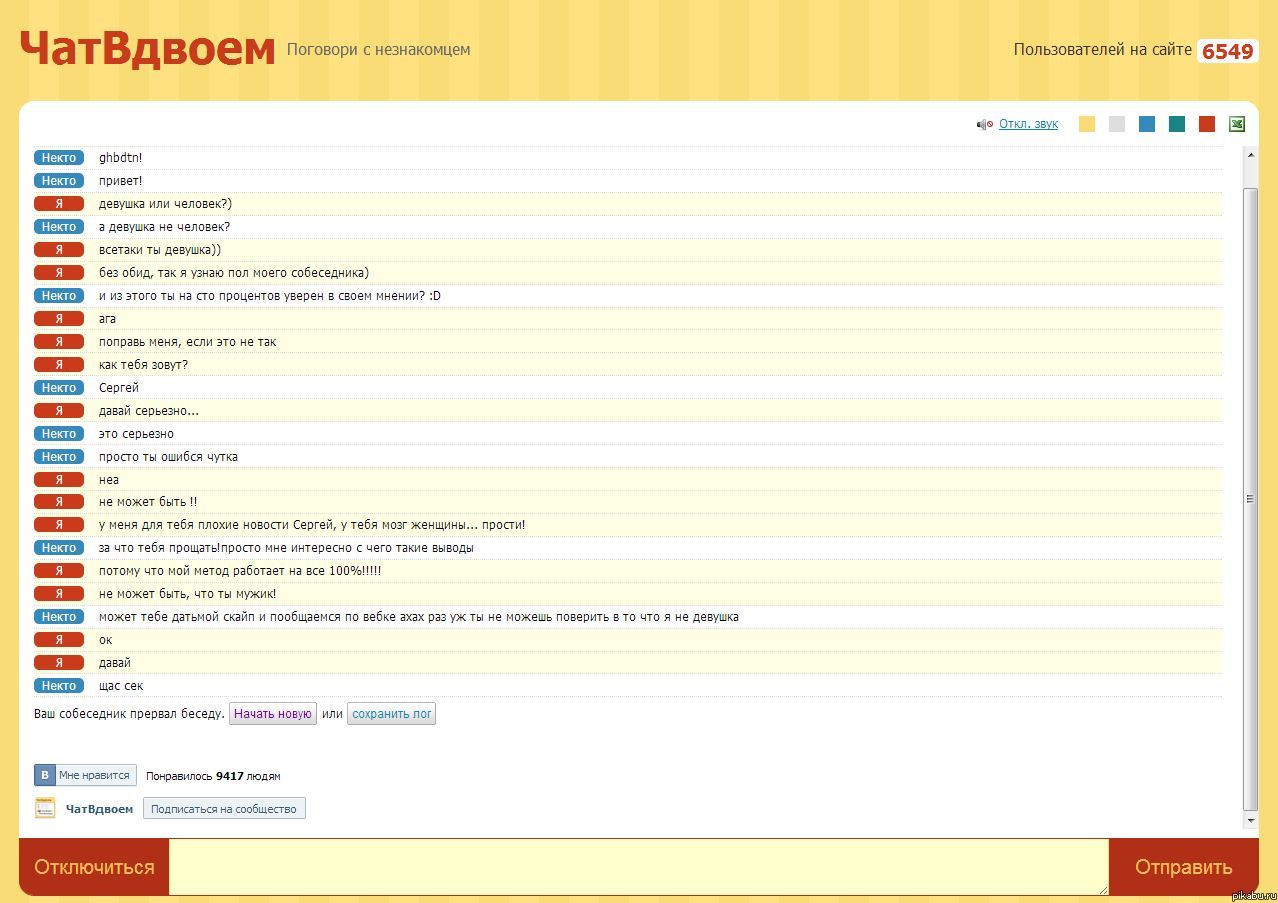Click the green Excel theme icon
This screenshot has width=1278, height=903.
pos(1236,124)
